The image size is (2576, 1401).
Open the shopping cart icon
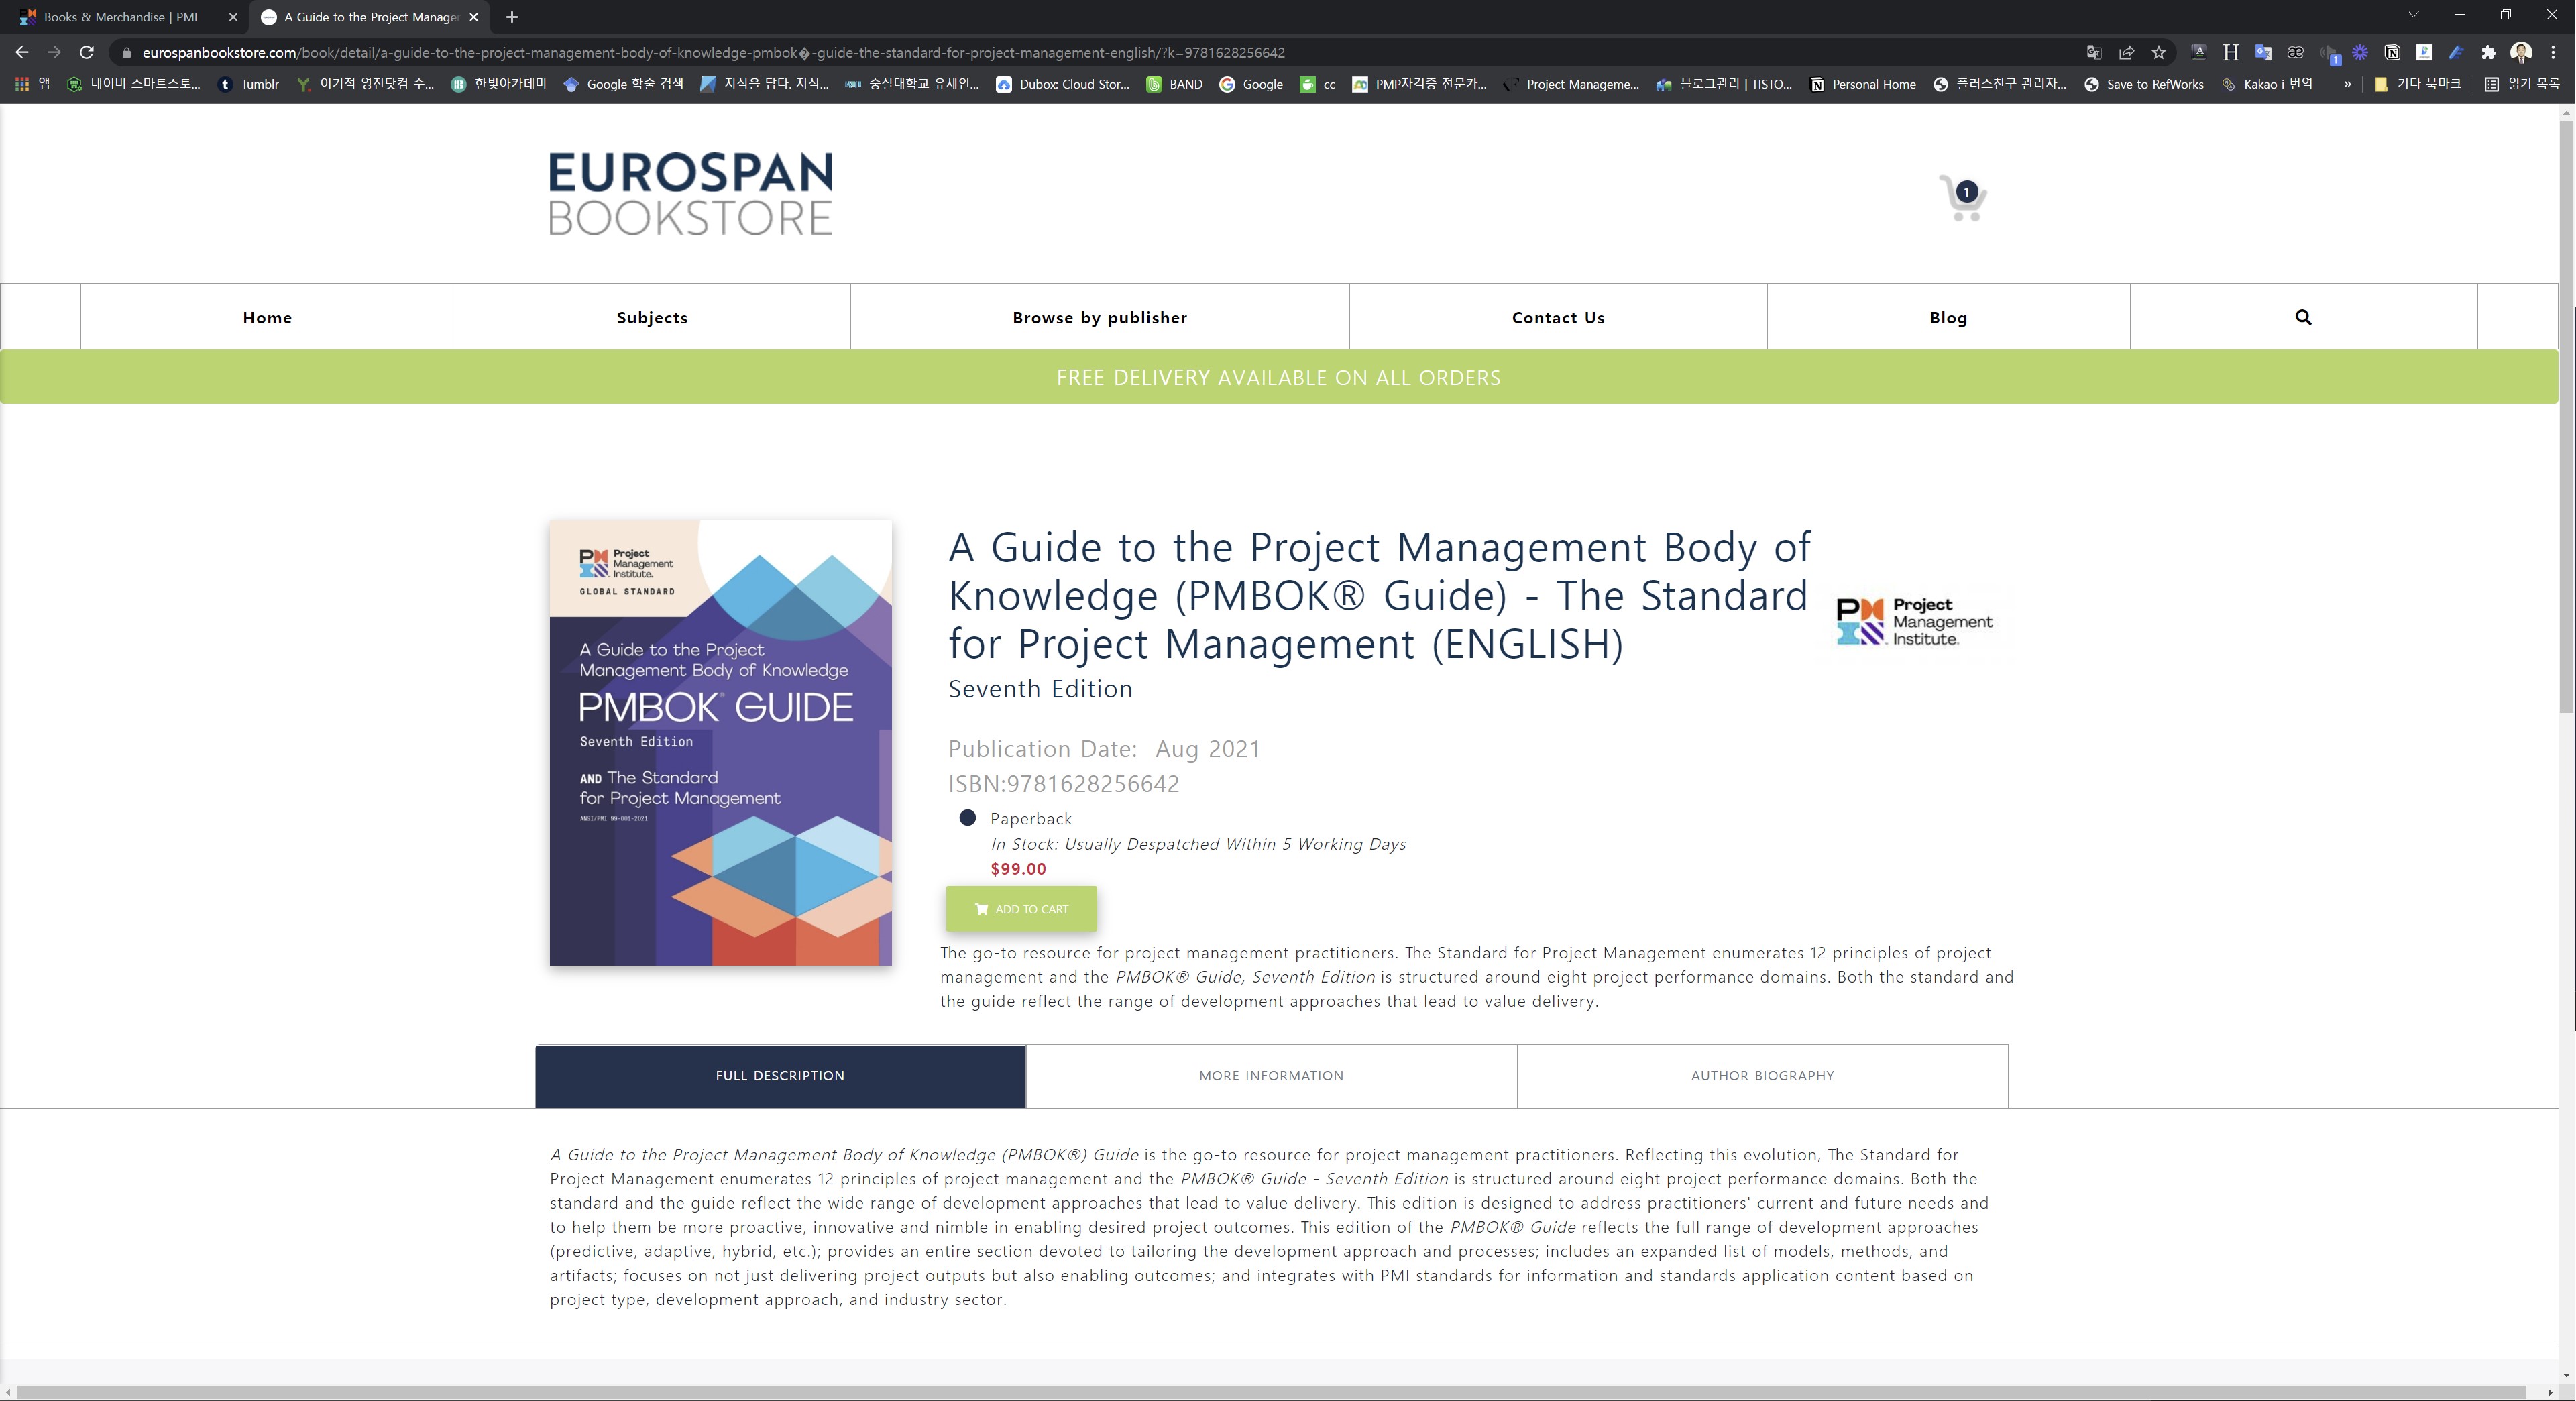[1962, 198]
